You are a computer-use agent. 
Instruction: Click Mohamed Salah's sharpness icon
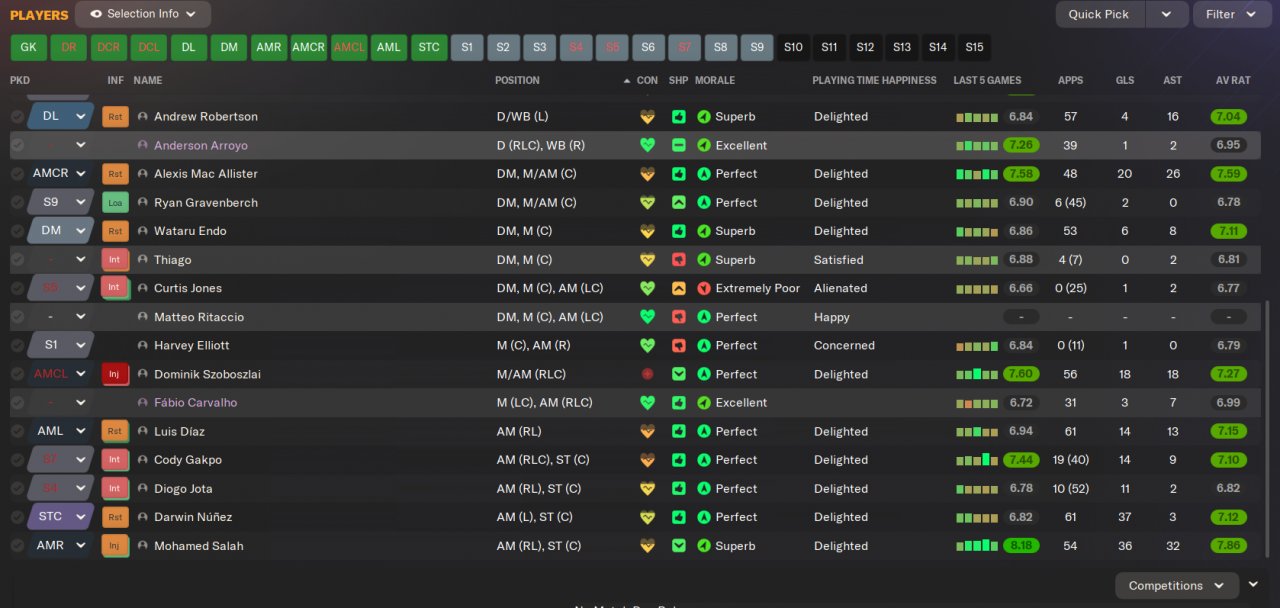coord(679,547)
